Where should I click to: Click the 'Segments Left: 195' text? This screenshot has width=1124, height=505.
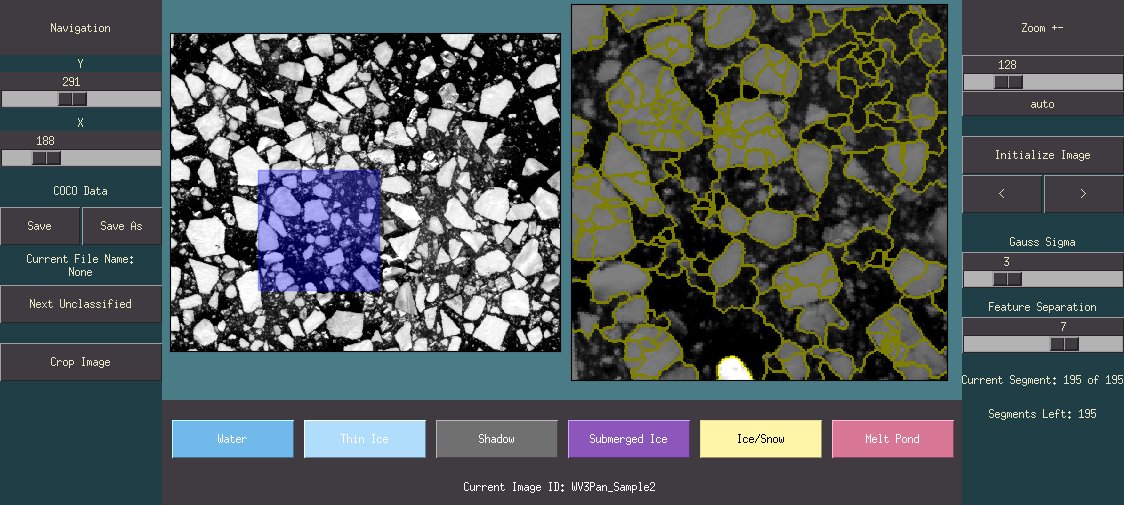[x=1042, y=414]
